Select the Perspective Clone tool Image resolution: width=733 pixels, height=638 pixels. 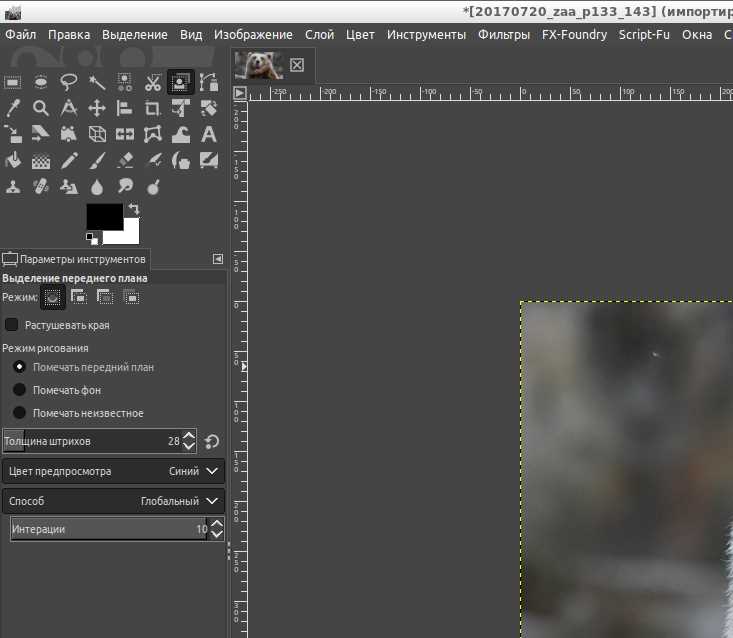(69, 187)
